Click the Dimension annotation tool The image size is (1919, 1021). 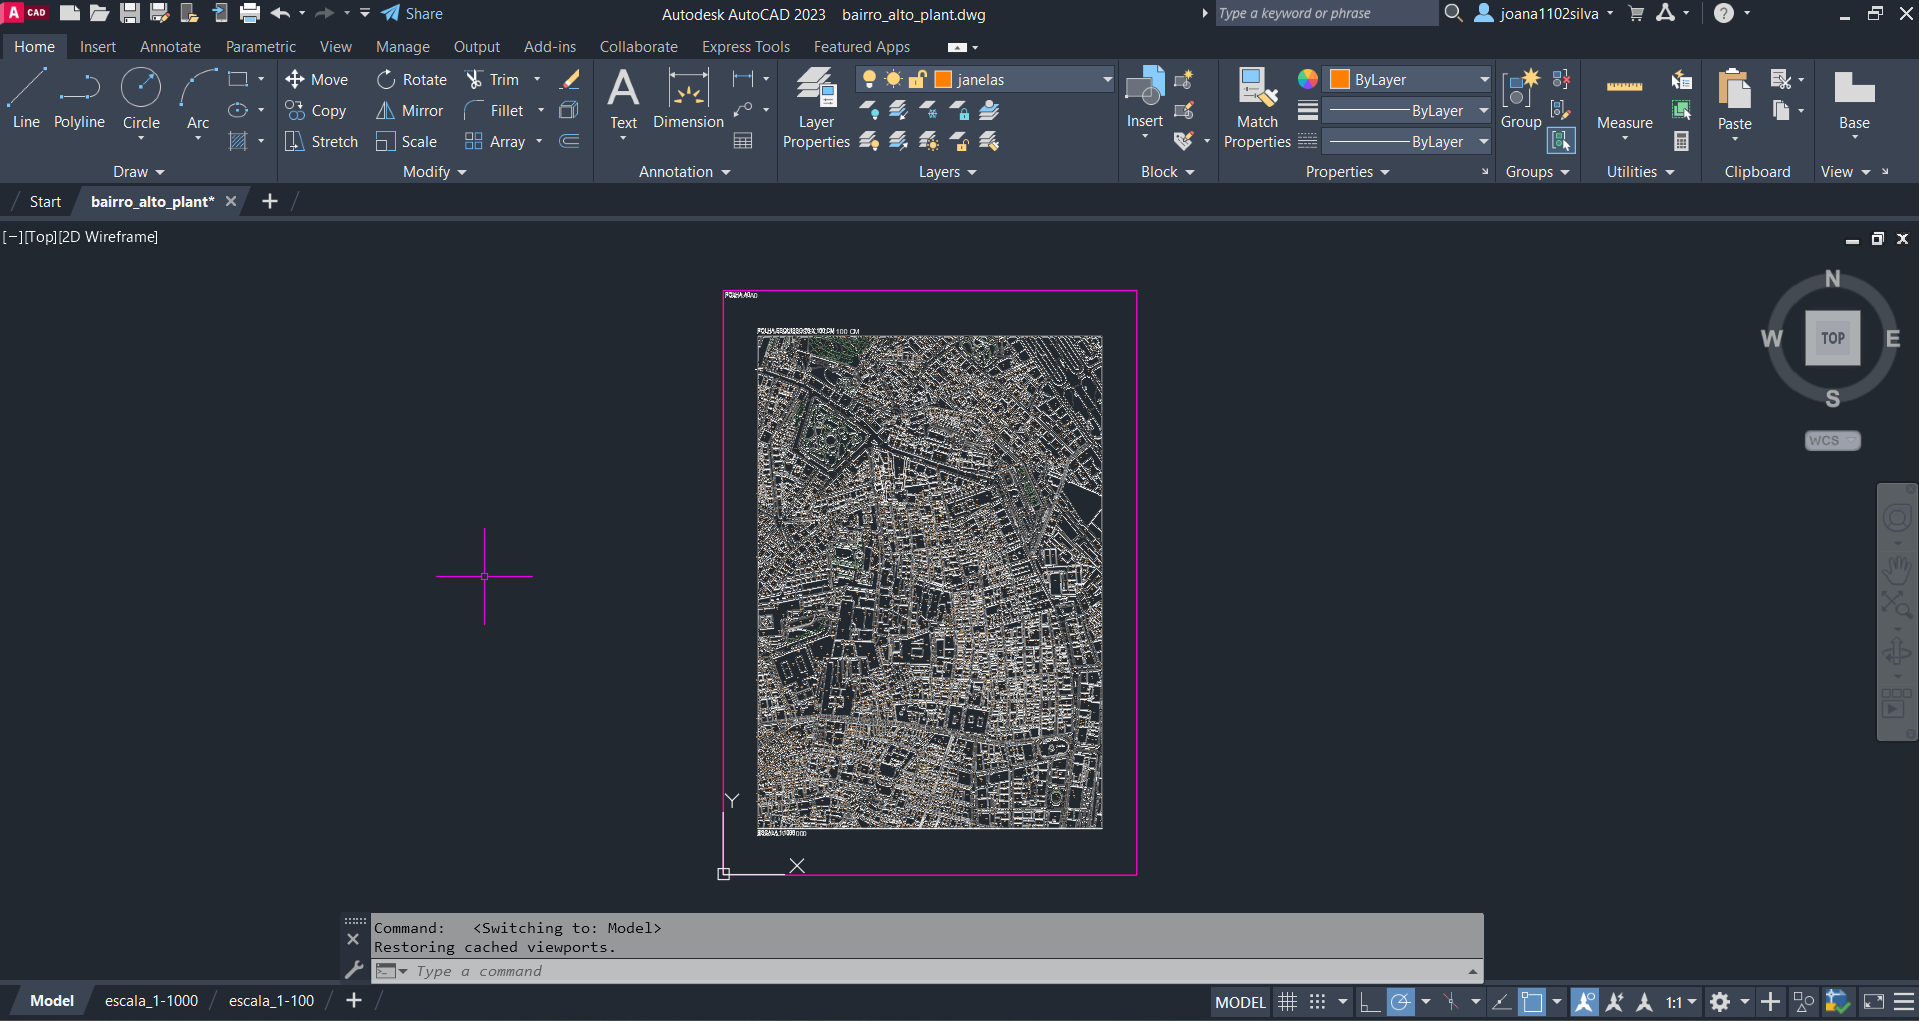[688, 99]
